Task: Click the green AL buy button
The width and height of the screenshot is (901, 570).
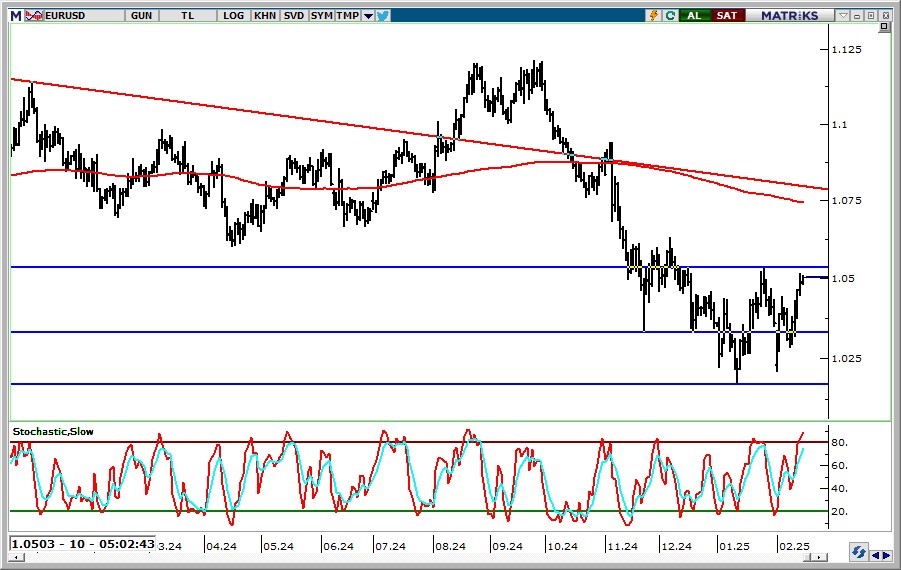Action: [x=694, y=16]
